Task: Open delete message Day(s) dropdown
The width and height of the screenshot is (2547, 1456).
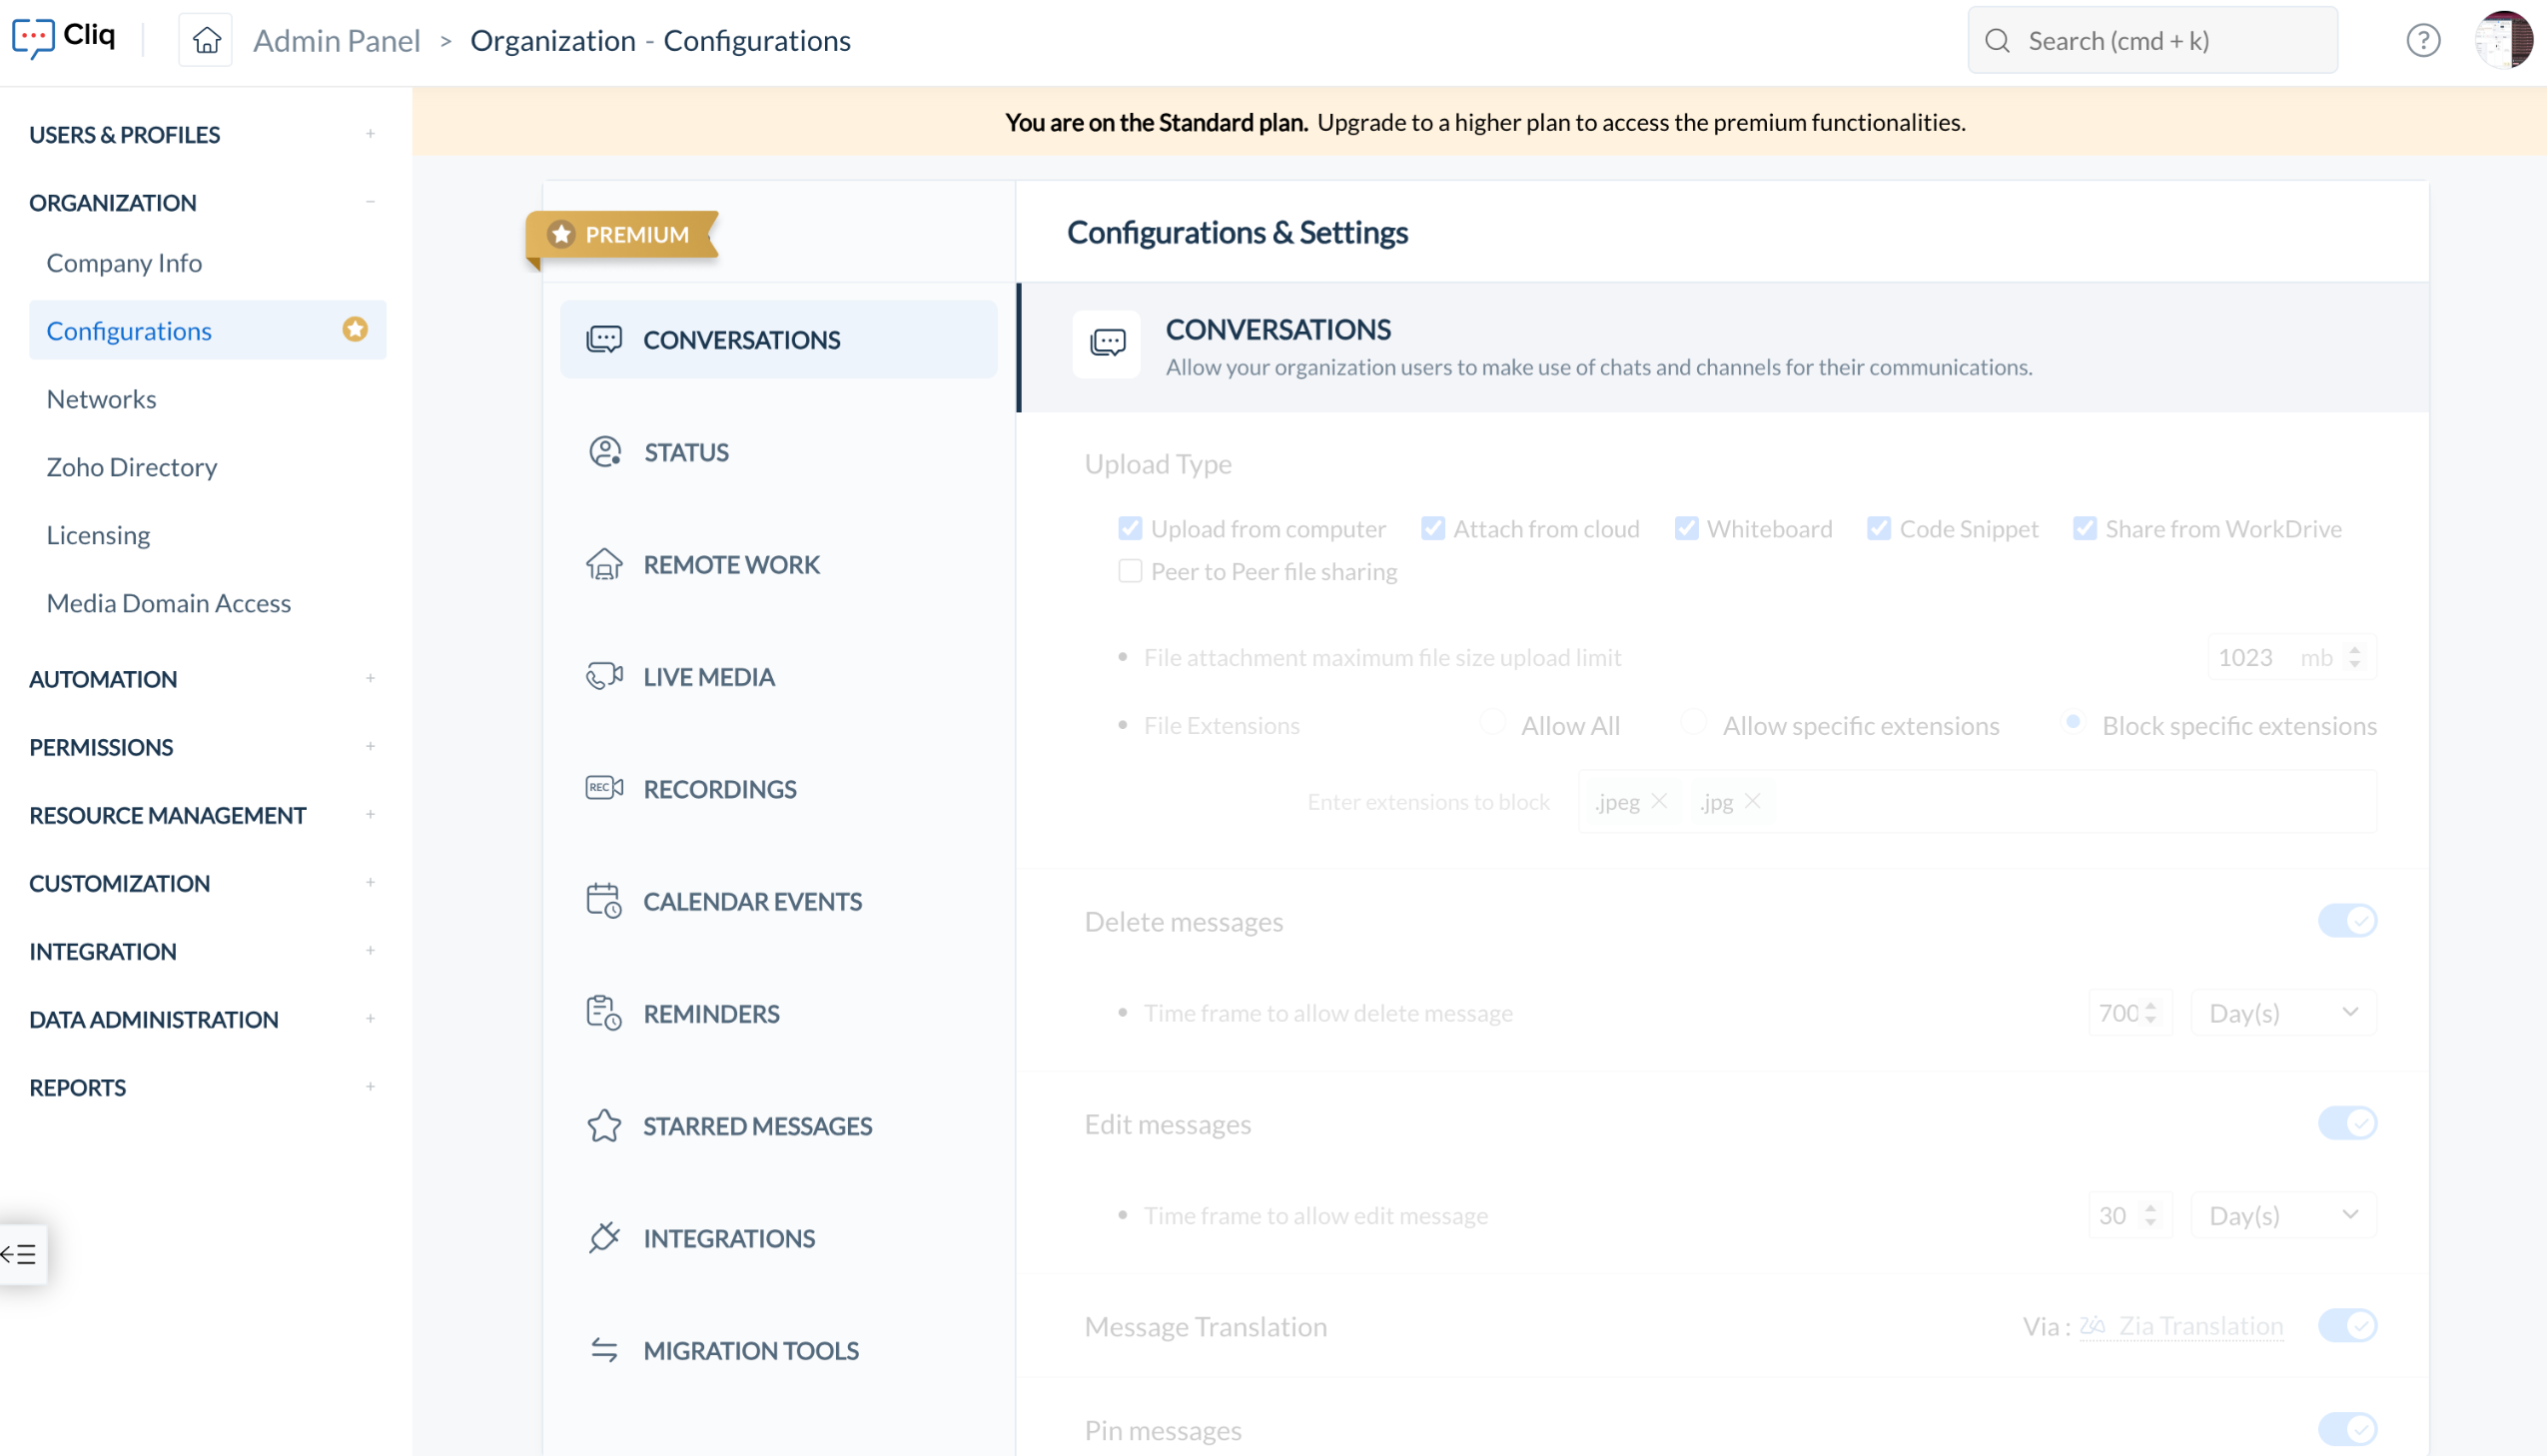Action: coord(2282,1012)
